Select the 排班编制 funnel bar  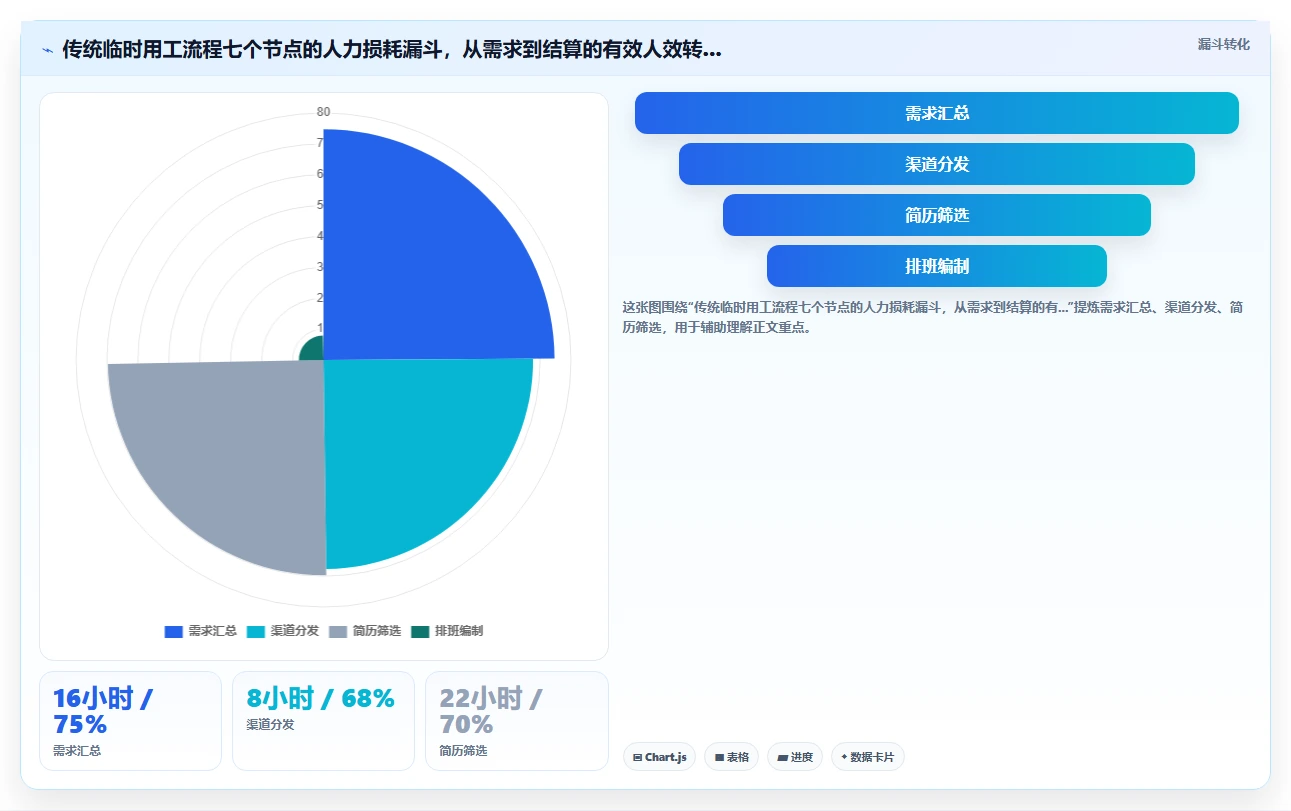tap(937, 266)
